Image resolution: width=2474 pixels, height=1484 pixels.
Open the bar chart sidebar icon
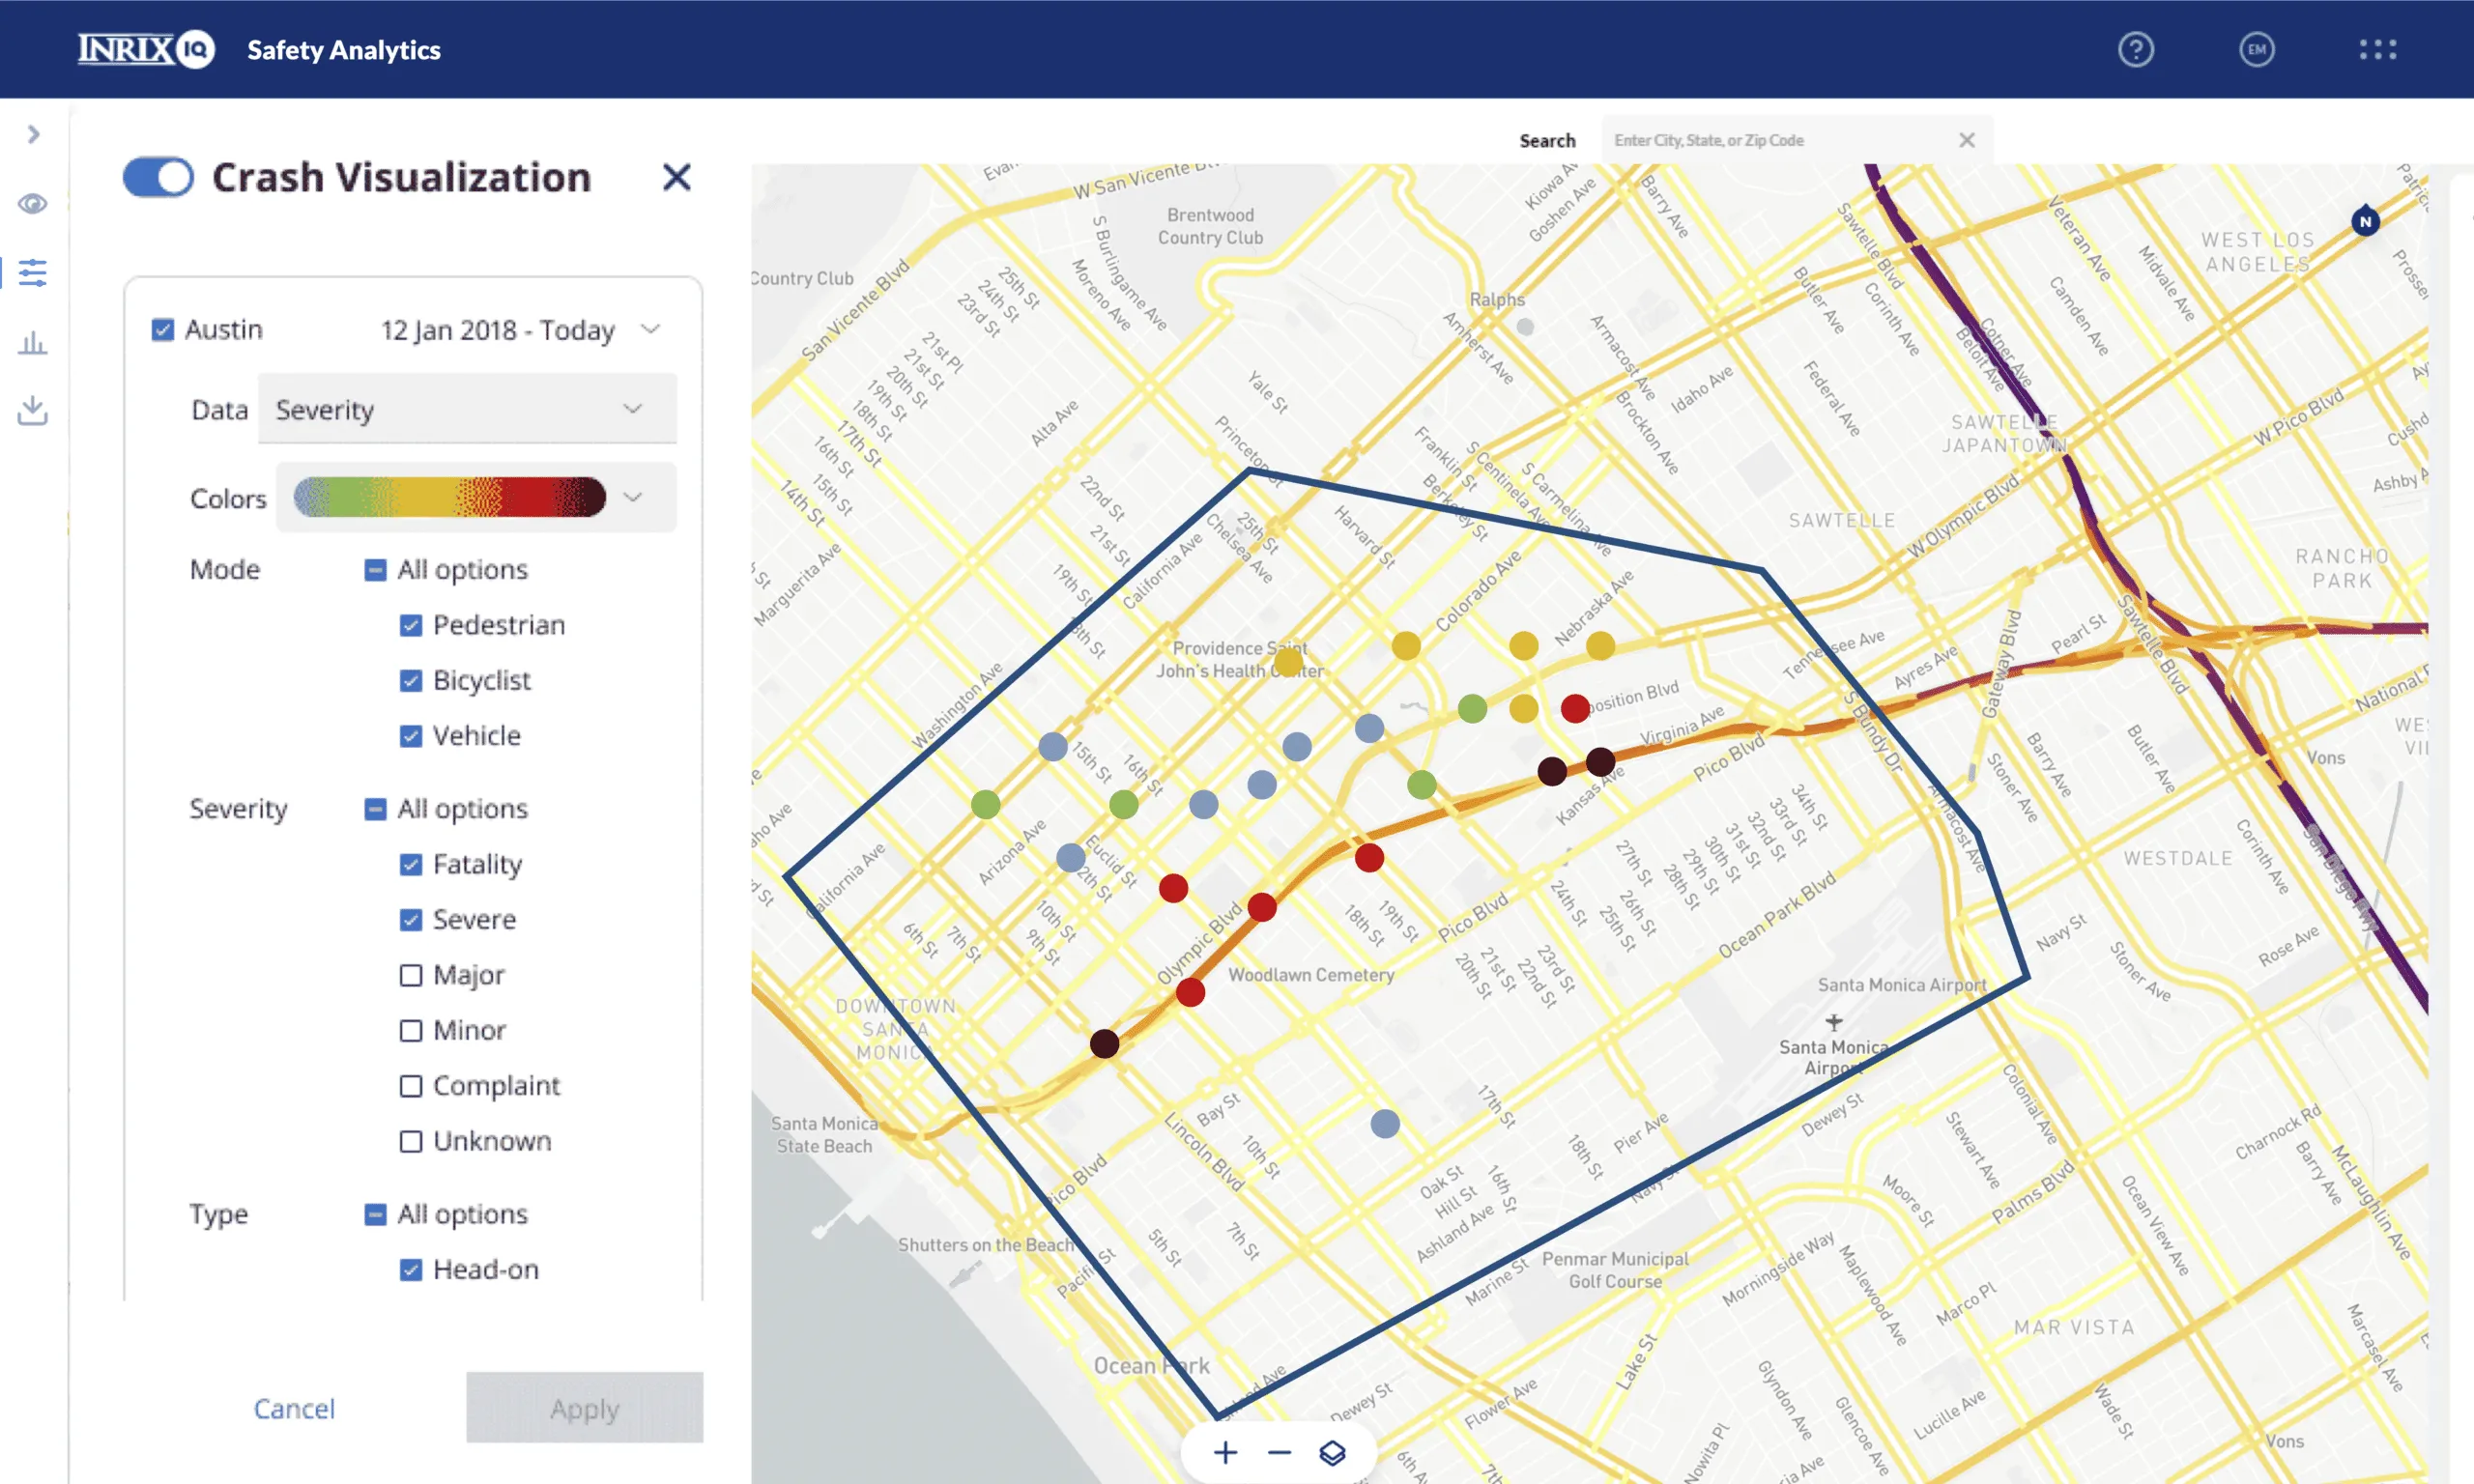pyautogui.click(x=32, y=342)
